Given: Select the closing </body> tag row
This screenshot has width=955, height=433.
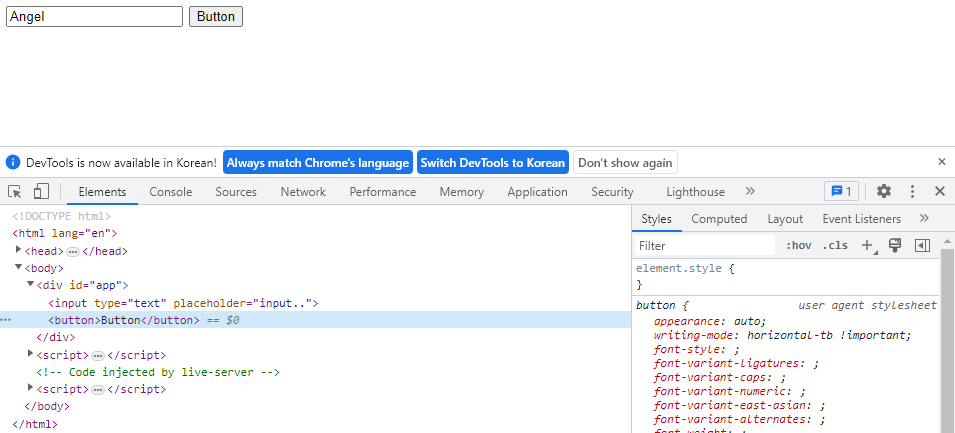Looking at the screenshot, I should tap(47, 406).
